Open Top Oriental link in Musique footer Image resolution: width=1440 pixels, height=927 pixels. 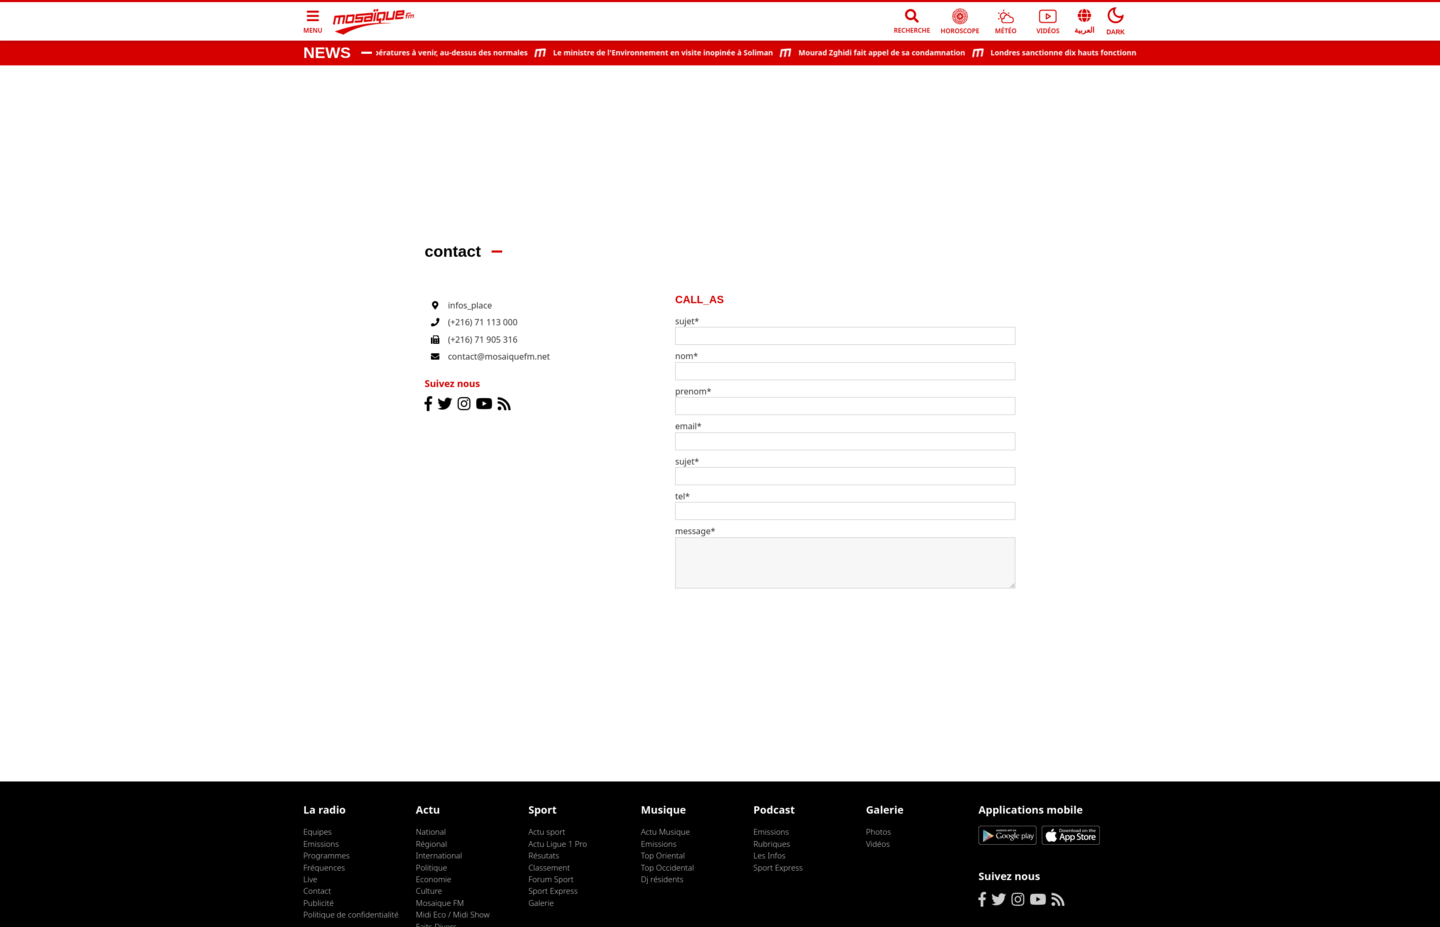tap(662, 856)
